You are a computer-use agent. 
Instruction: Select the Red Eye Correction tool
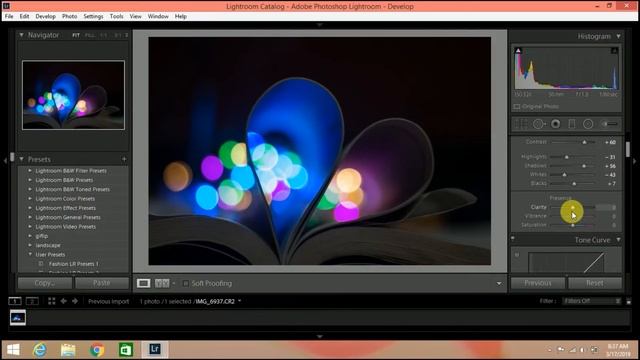click(x=556, y=124)
